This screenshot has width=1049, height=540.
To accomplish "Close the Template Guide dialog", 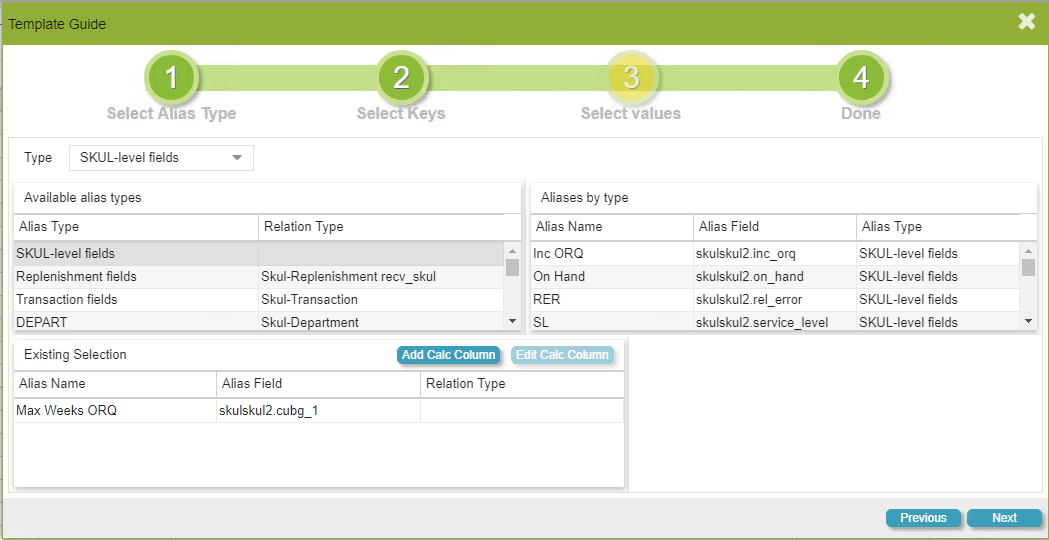I will [x=1026, y=22].
